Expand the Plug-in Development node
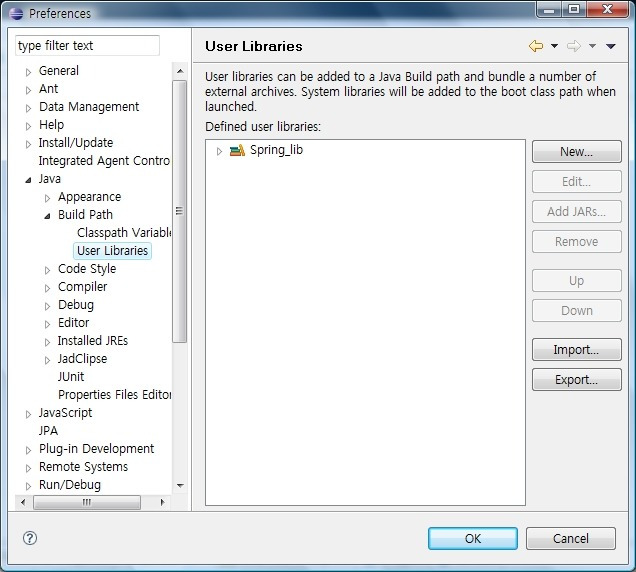 point(28,450)
